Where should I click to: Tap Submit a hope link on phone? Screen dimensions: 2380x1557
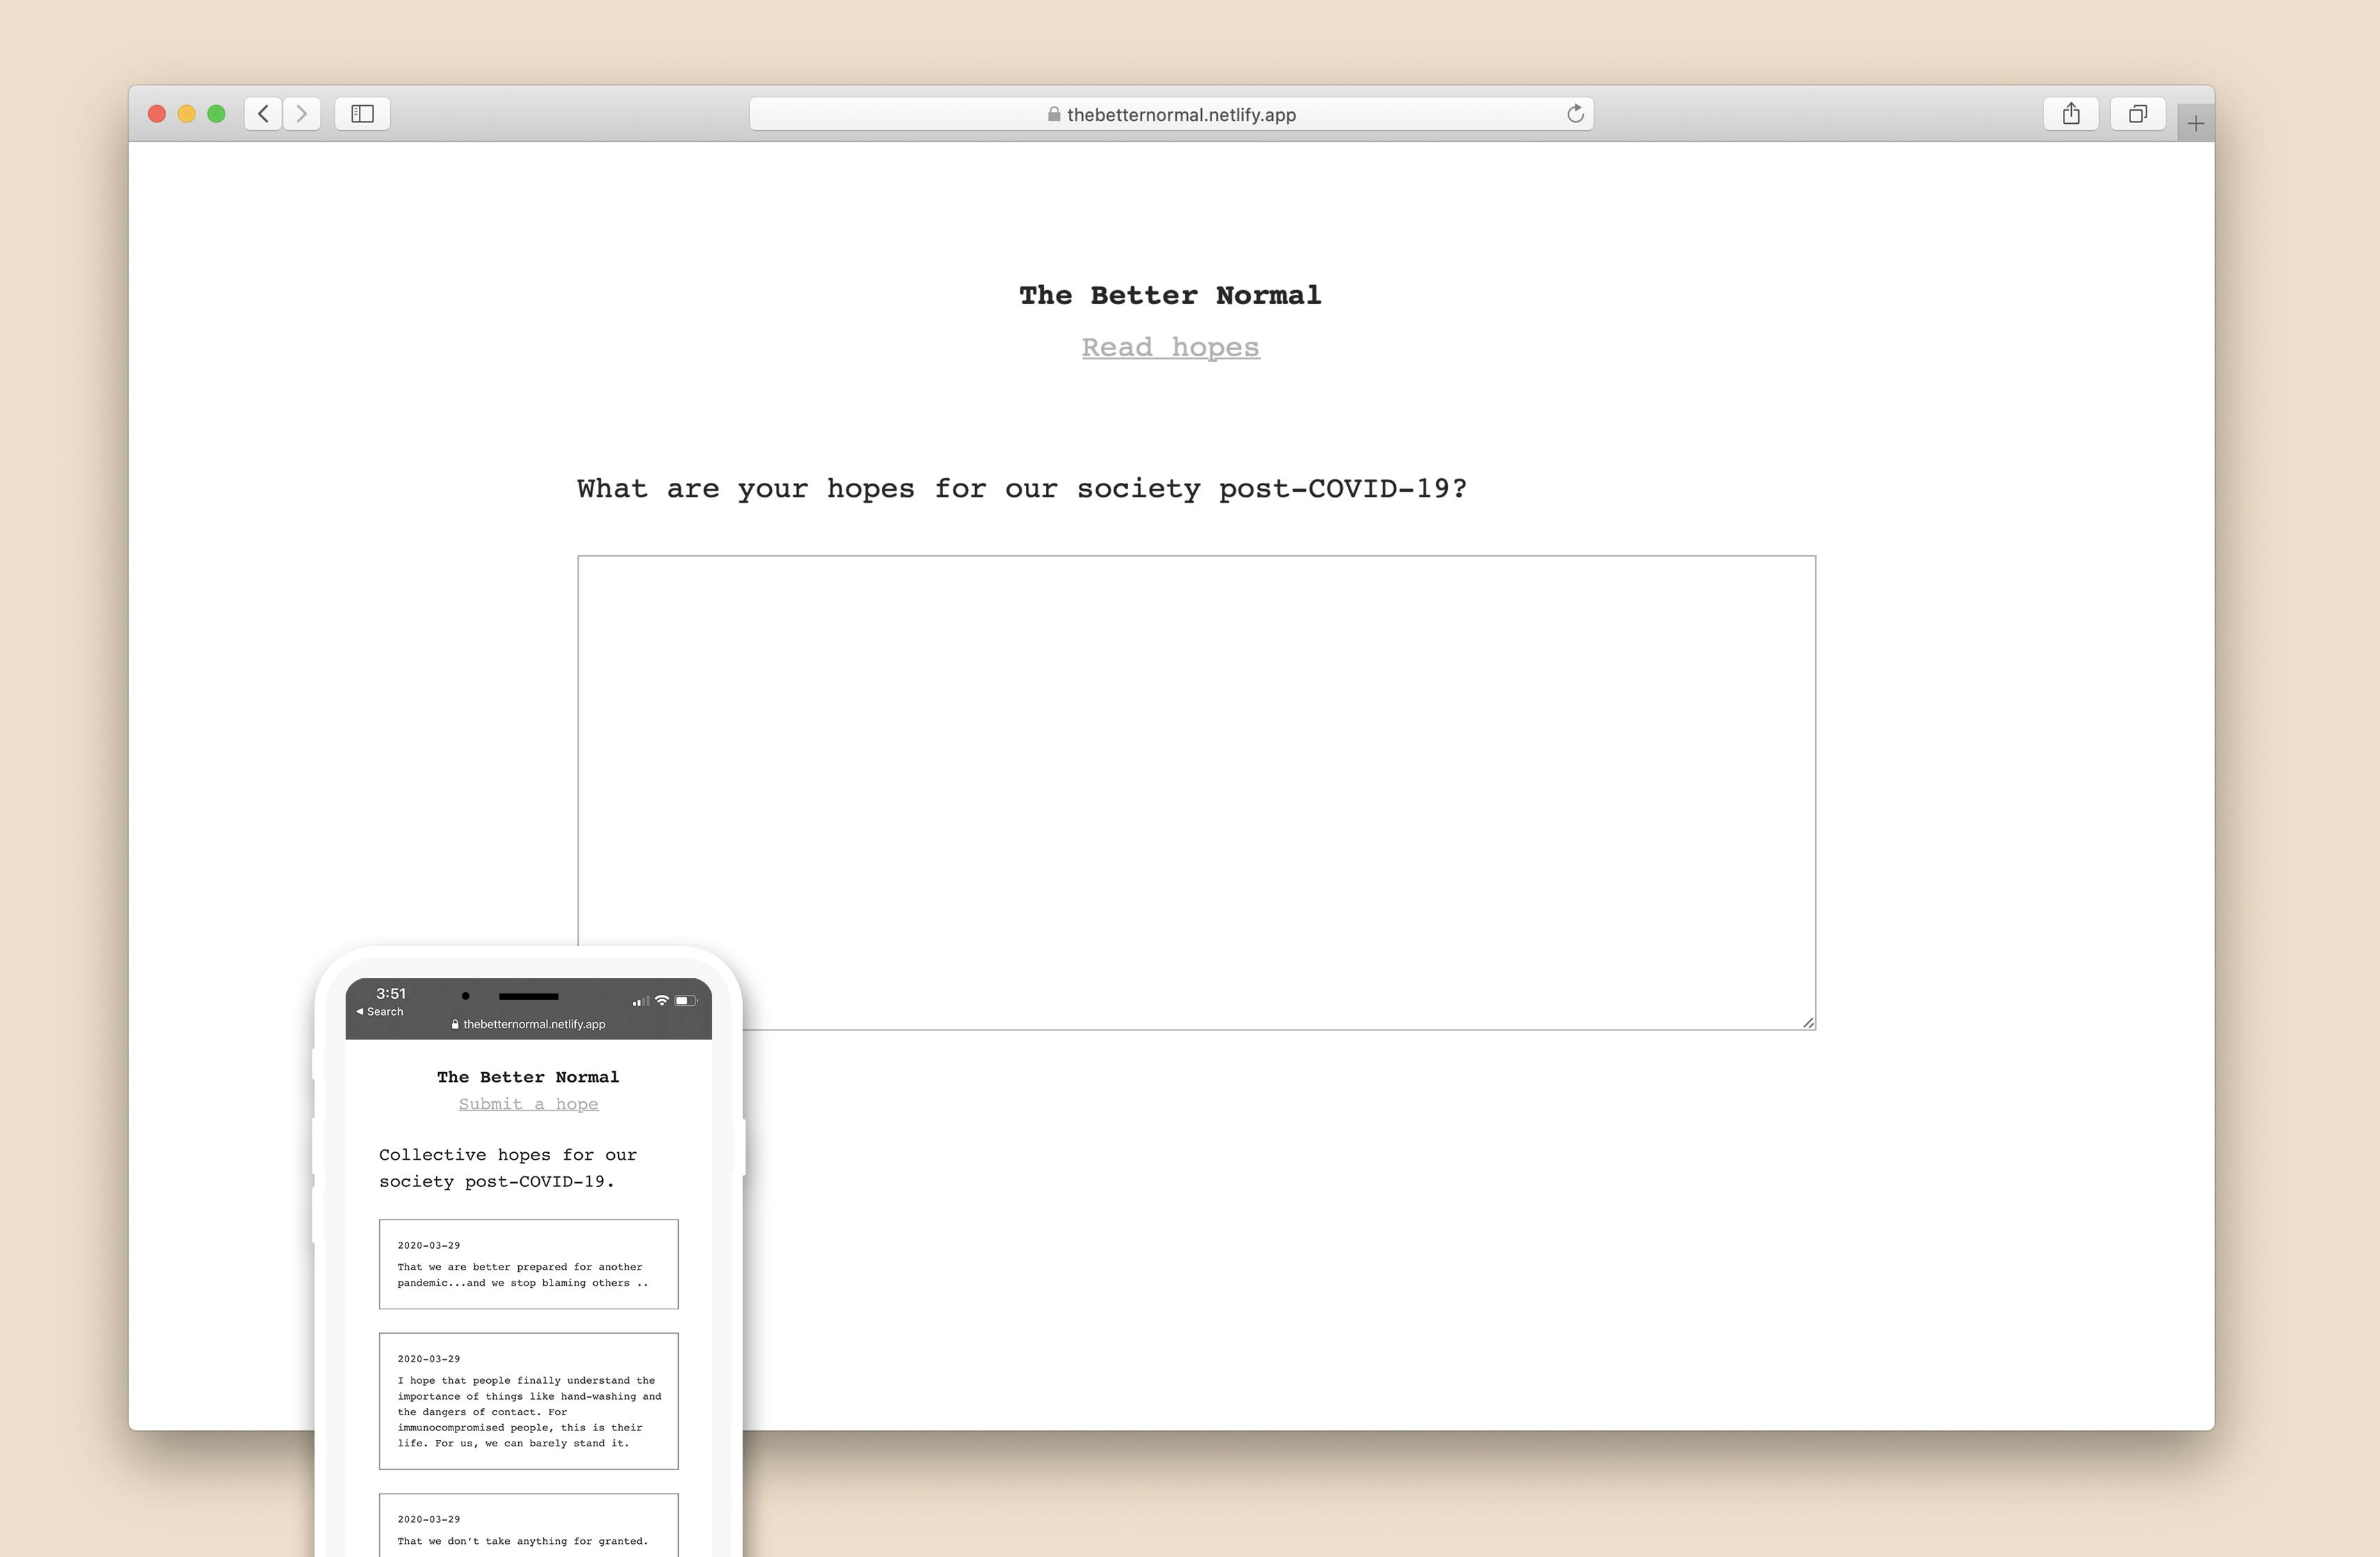coord(528,1104)
